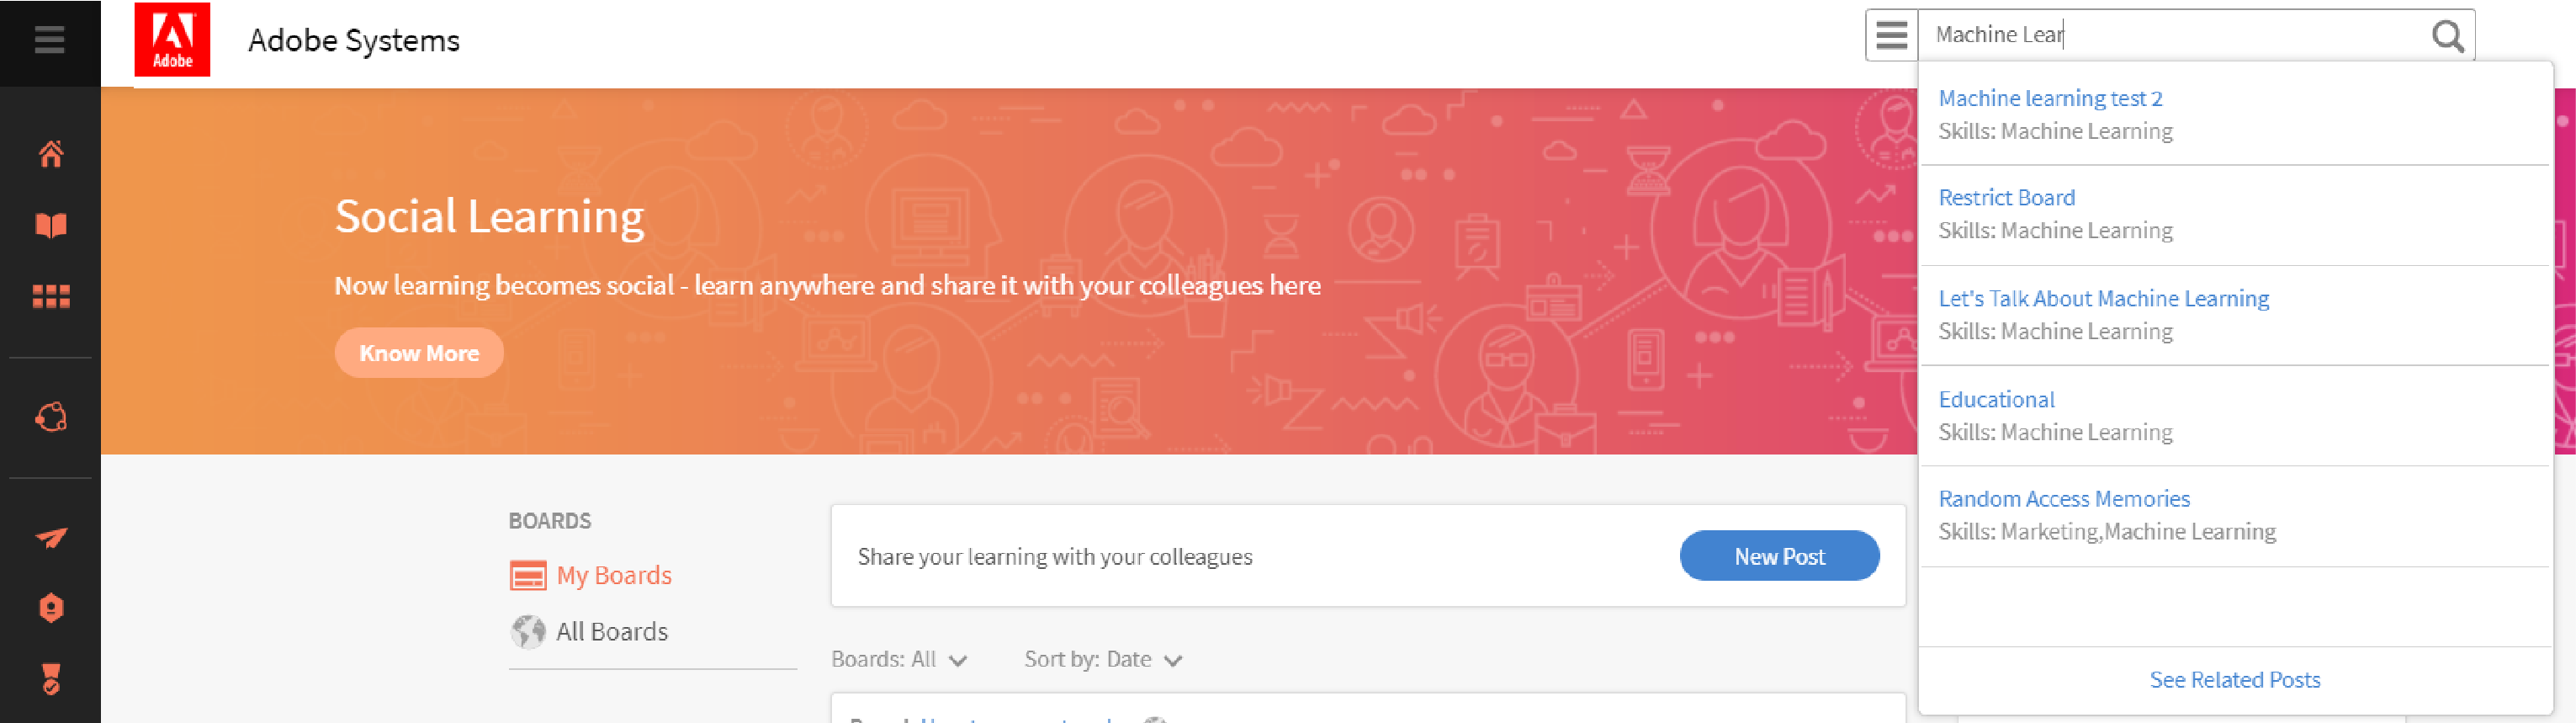Expand the Boards: All dropdown

899,660
